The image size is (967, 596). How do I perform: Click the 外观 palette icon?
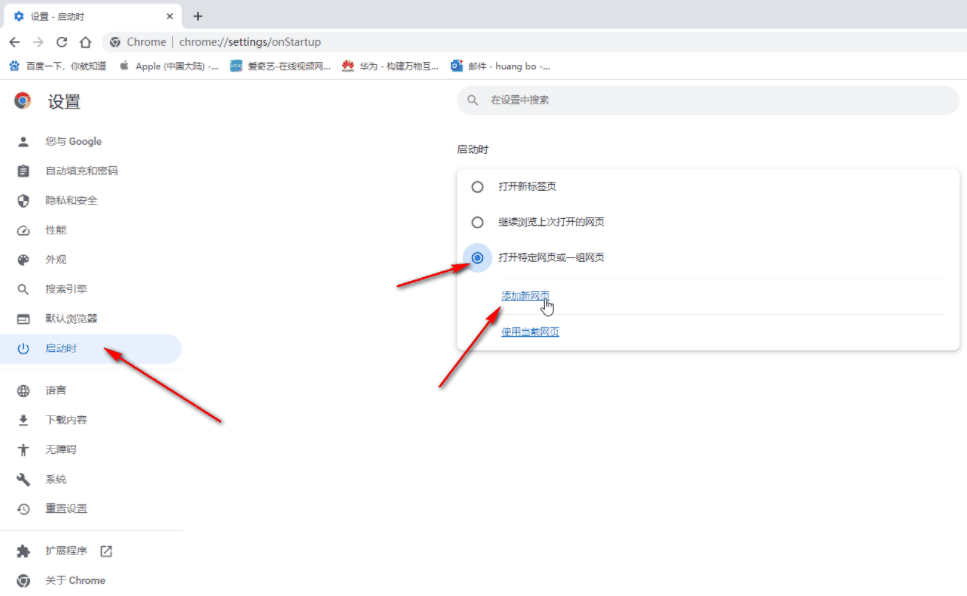(x=23, y=259)
